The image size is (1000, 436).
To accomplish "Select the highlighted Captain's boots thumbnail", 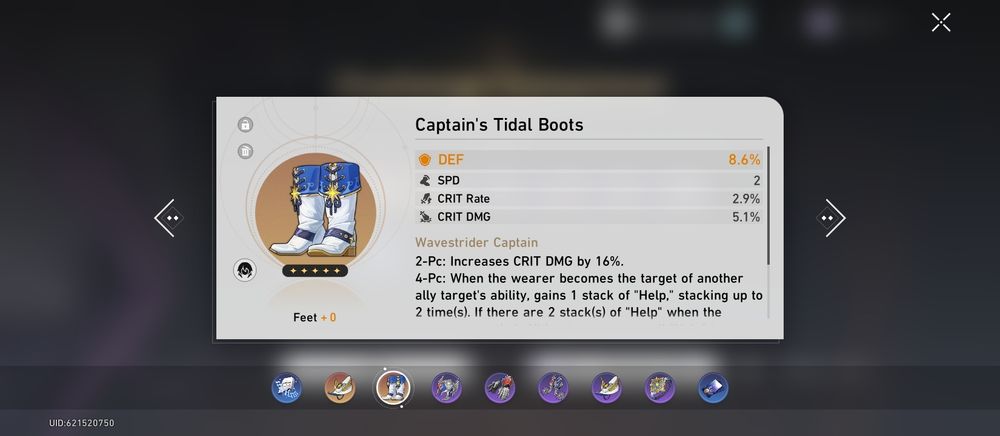I will click(x=393, y=388).
